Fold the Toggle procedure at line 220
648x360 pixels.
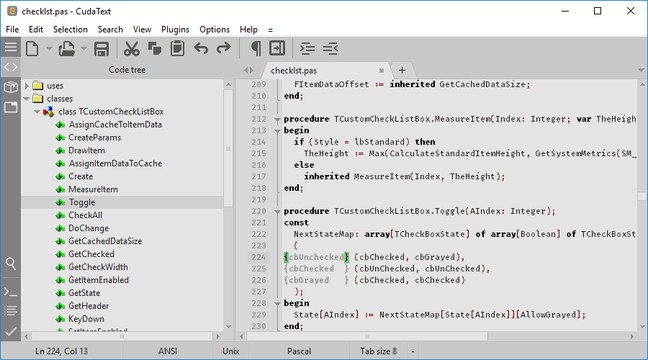[277, 212]
